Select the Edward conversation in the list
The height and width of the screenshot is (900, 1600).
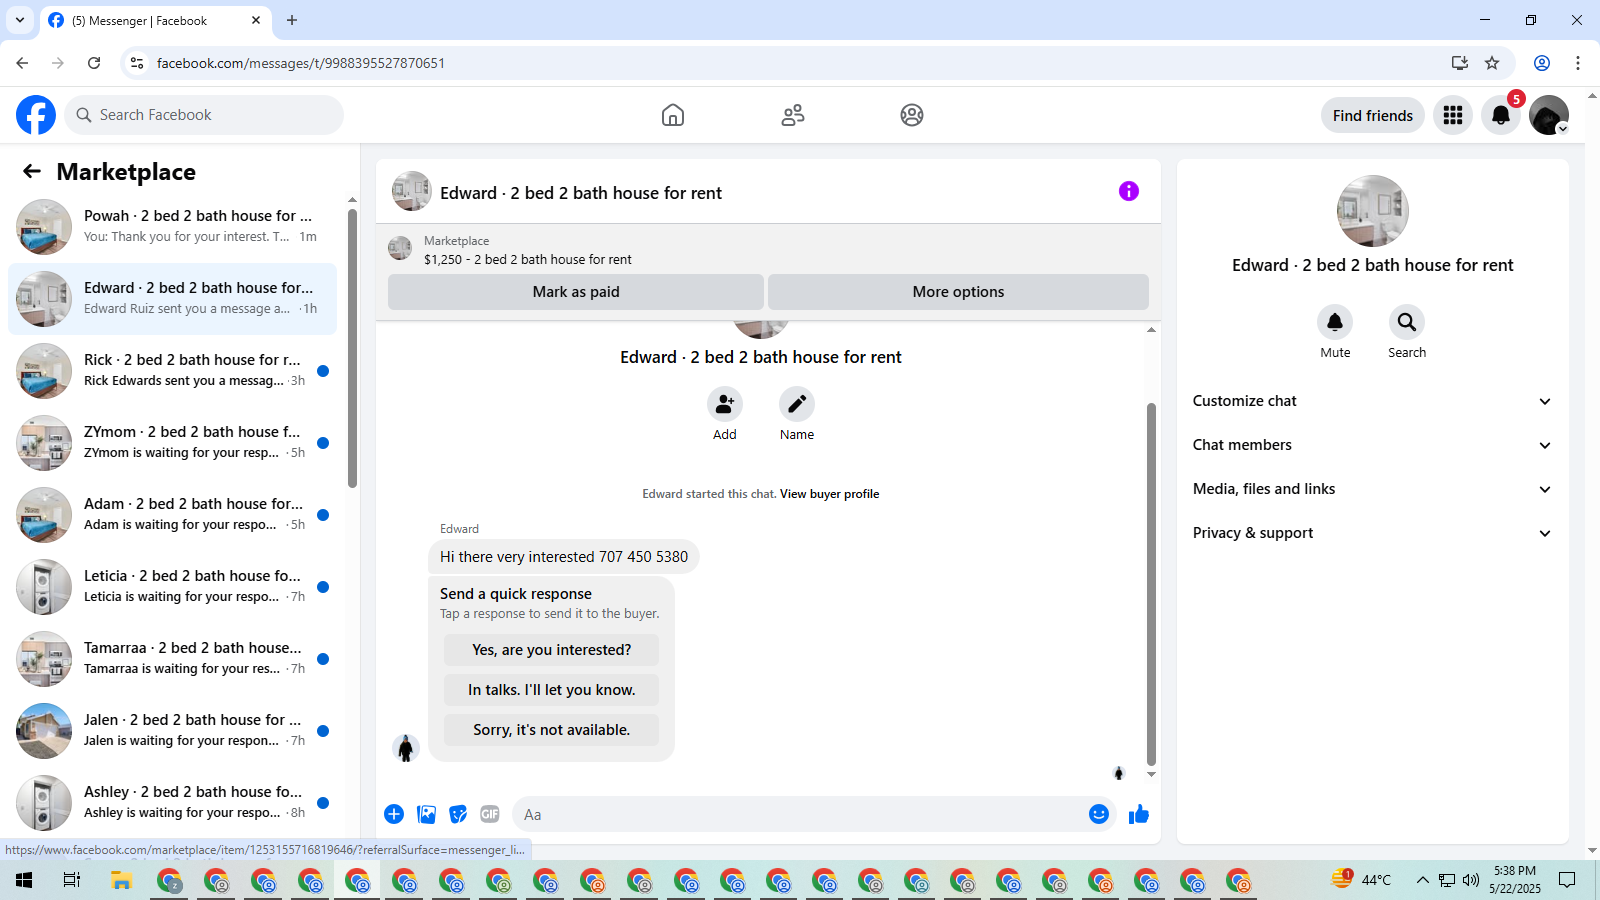(172, 299)
